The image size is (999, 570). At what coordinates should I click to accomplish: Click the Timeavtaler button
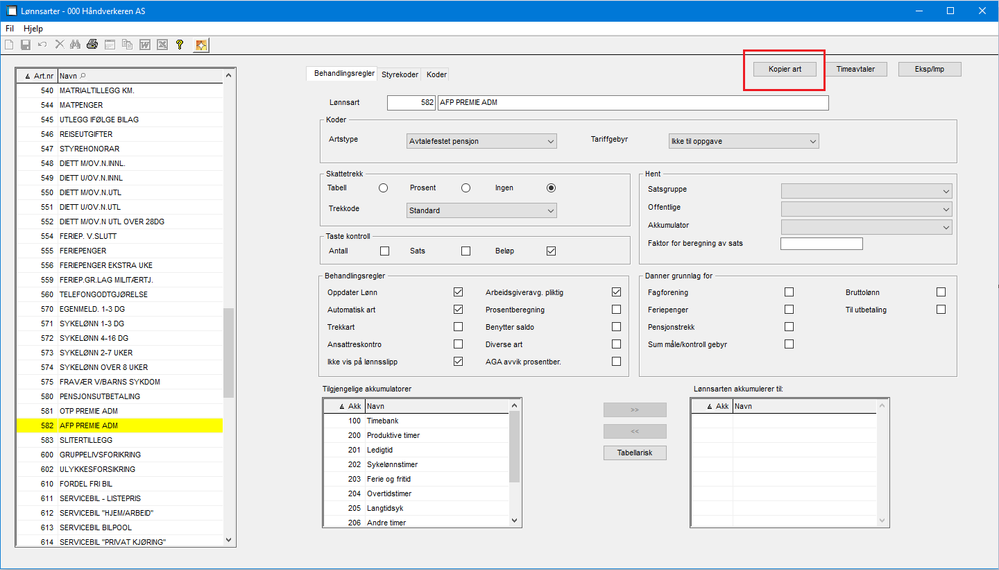[x=856, y=69]
